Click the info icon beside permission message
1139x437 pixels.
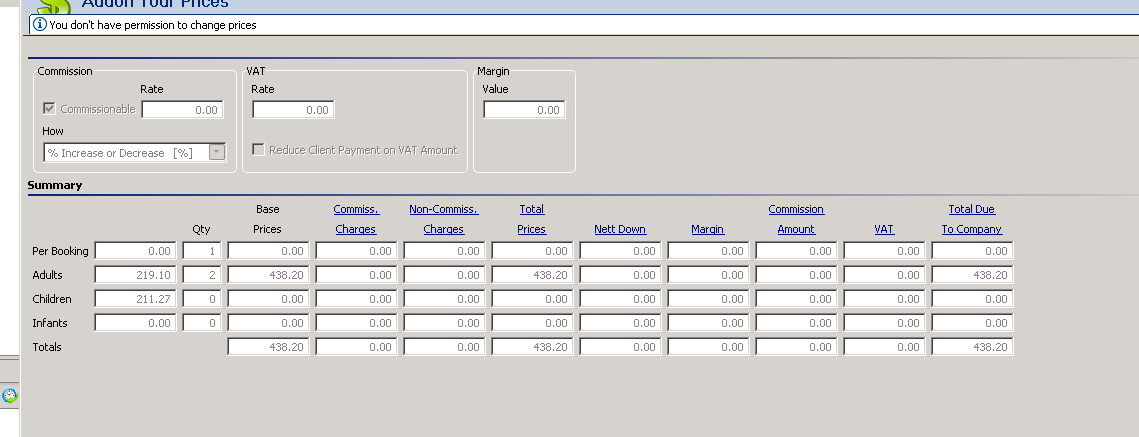tap(41, 25)
